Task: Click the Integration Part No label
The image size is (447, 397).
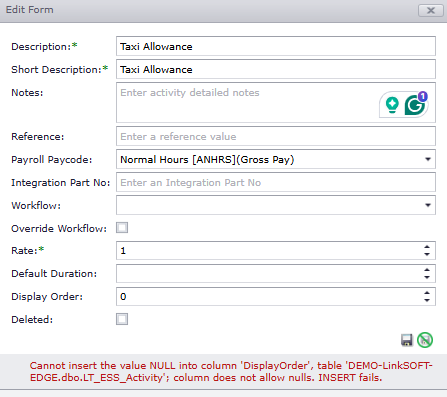Action: point(61,183)
